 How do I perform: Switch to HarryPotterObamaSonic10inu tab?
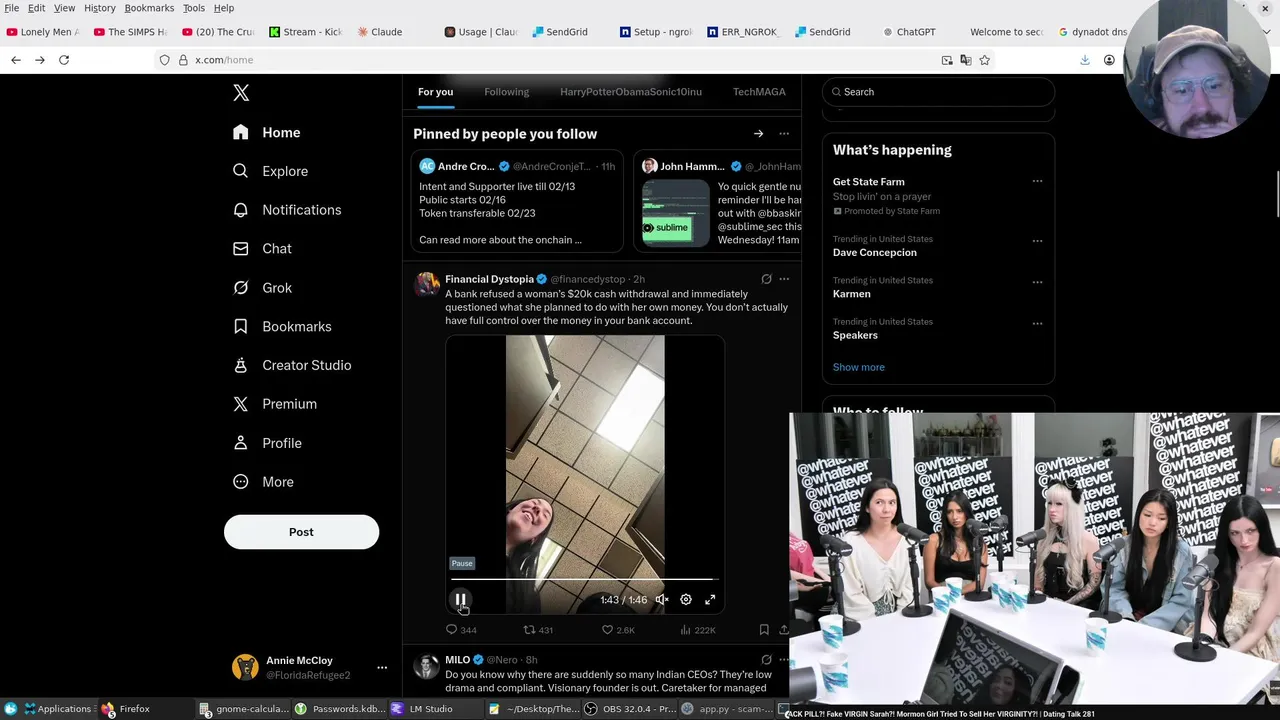coord(631,92)
